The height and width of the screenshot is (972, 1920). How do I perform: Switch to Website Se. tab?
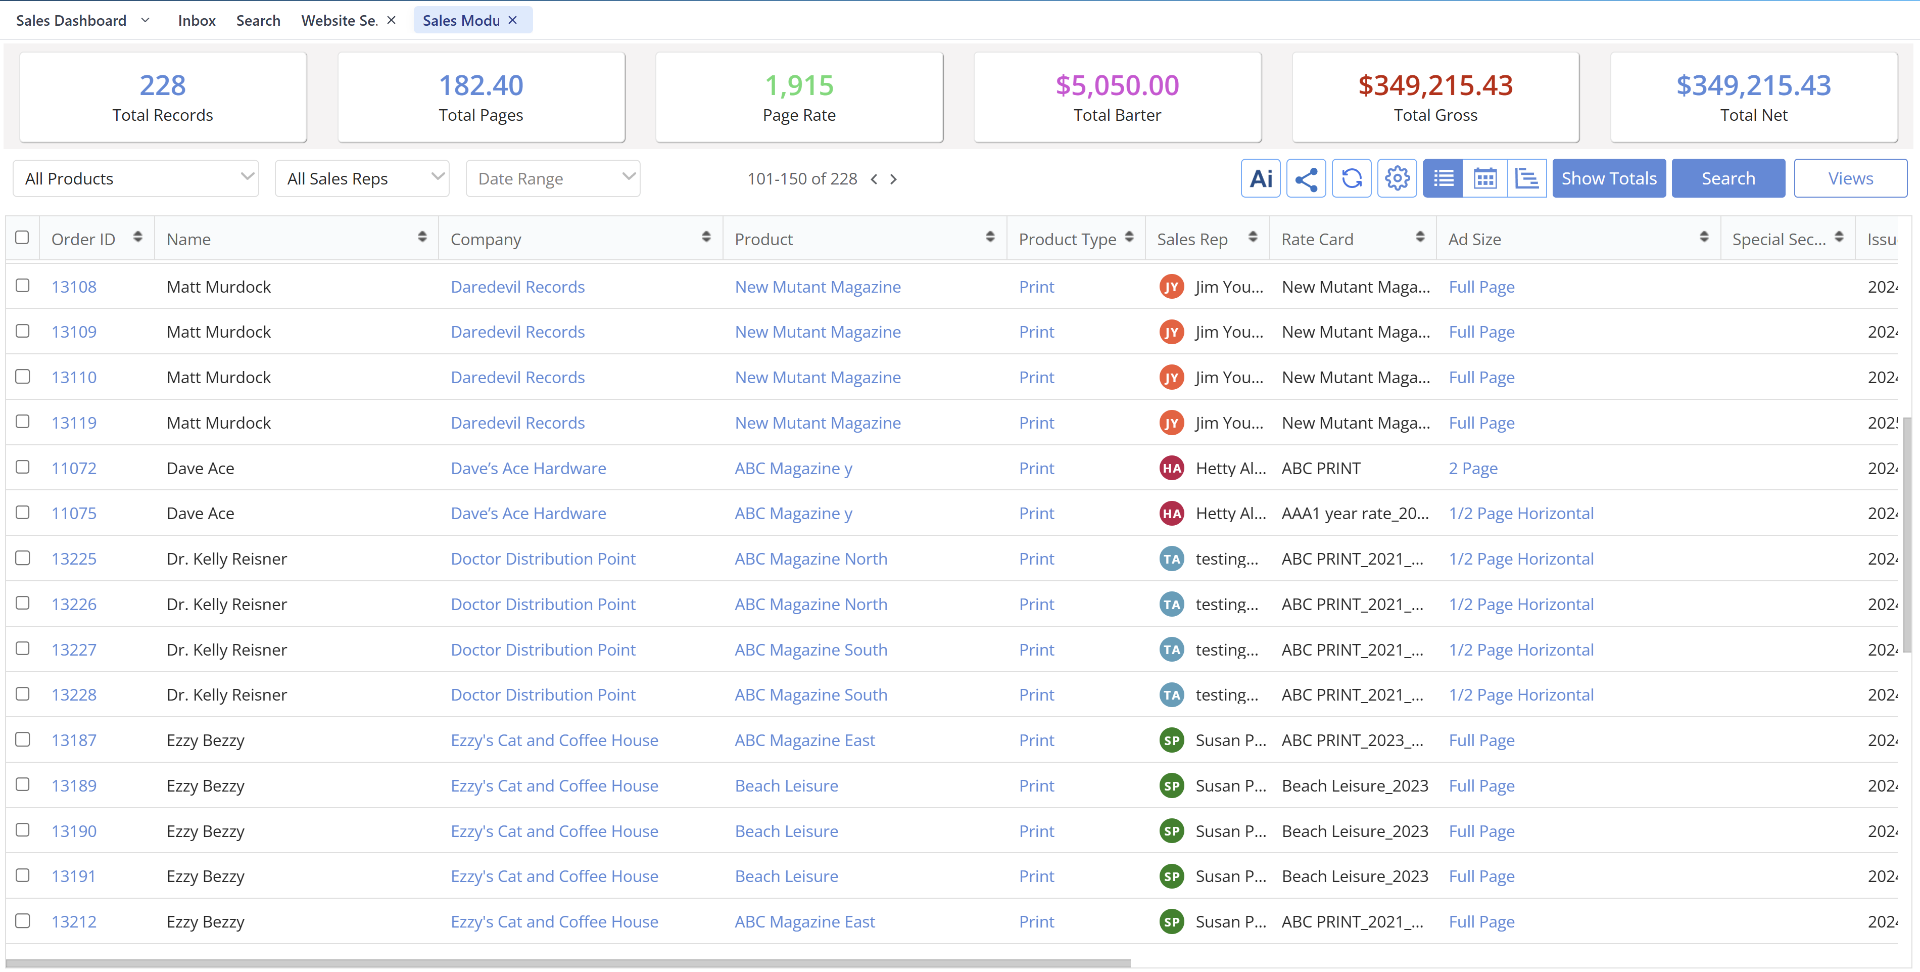click(x=339, y=20)
